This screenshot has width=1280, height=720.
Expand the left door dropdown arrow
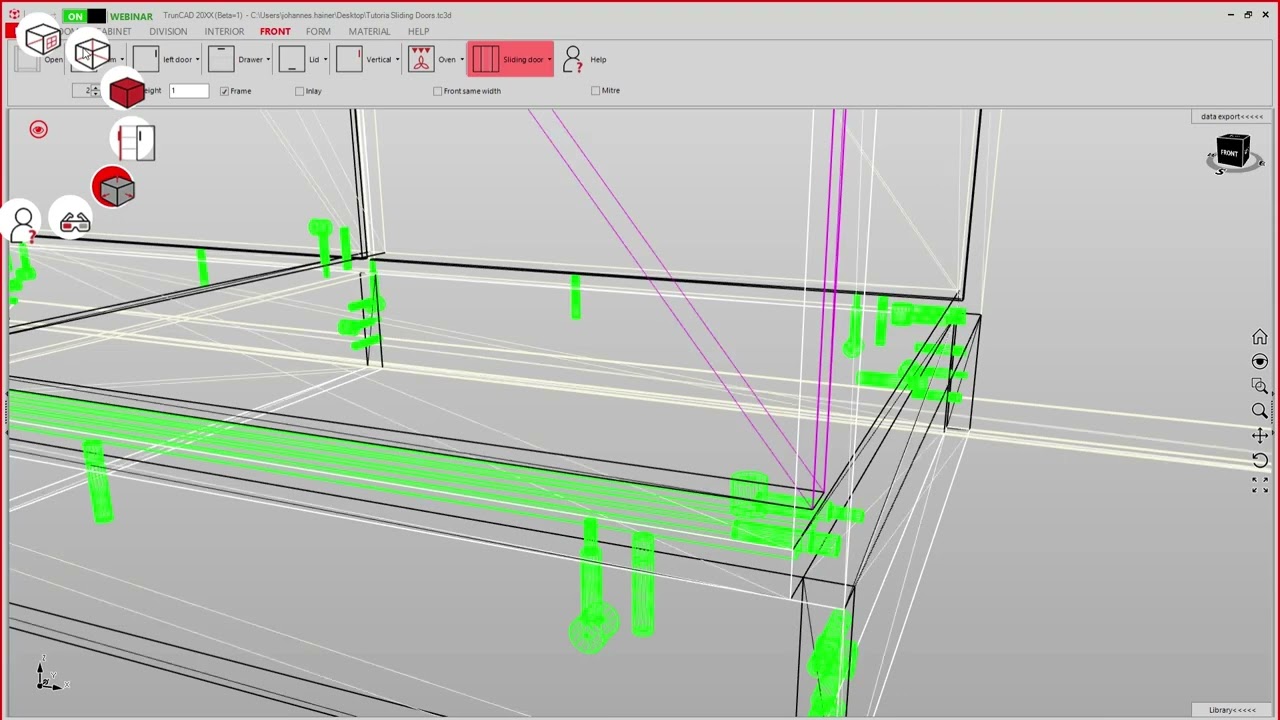(x=197, y=60)
